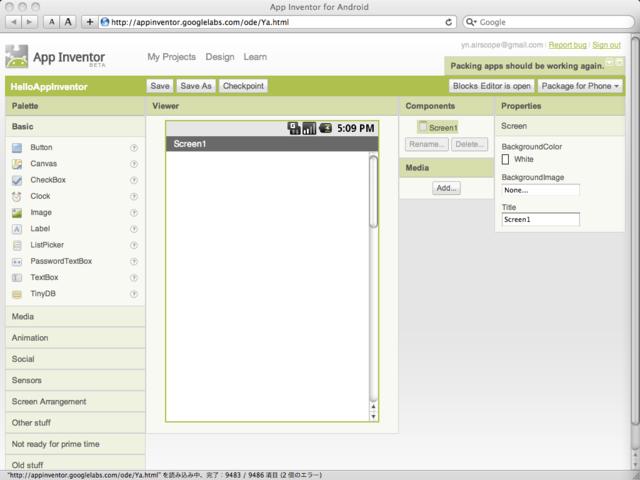Click the viewer phone scrollbar thumb
Viewport: 640px width, 480px height.
tap(373, 191)
